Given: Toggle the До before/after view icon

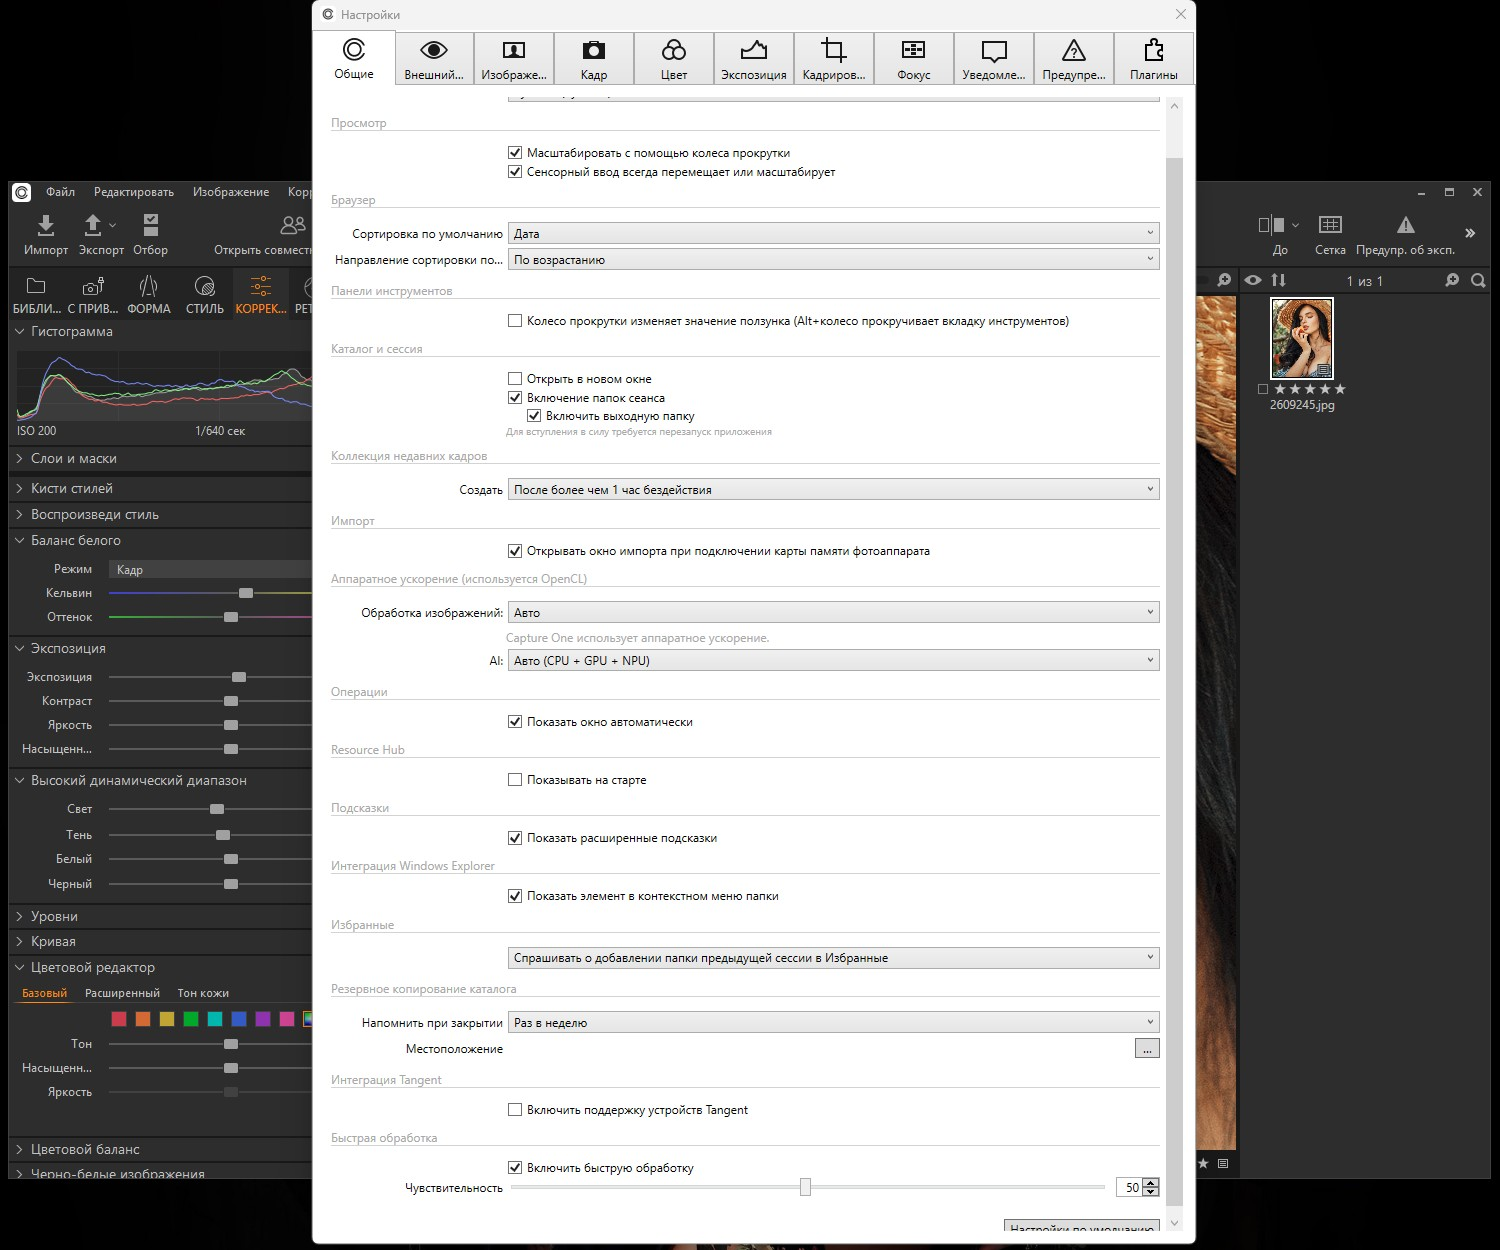Looking at the screenshot, I should [1271, 225].
